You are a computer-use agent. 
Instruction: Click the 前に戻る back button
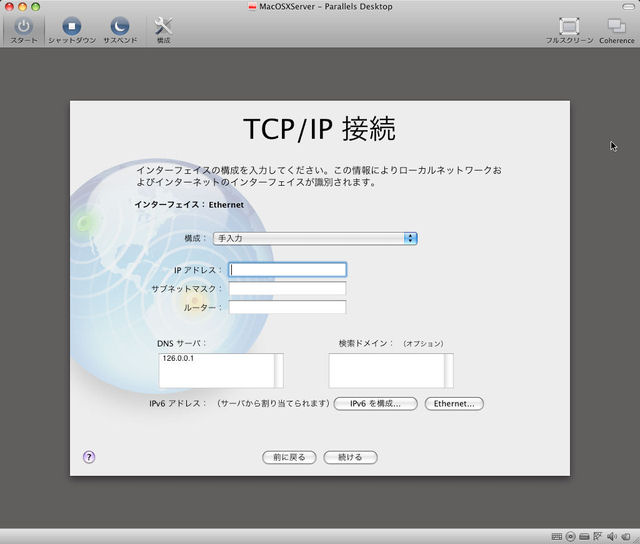point(289,457)
